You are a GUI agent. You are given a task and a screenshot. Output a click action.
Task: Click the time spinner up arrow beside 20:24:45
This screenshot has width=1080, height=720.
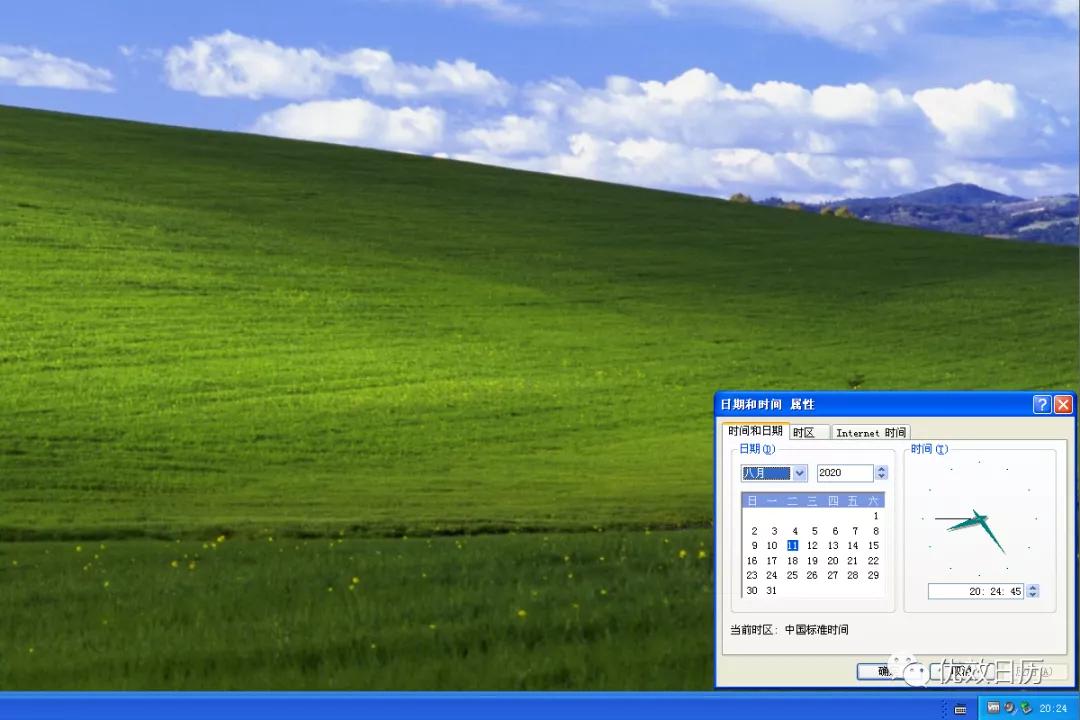point(1034,587)
